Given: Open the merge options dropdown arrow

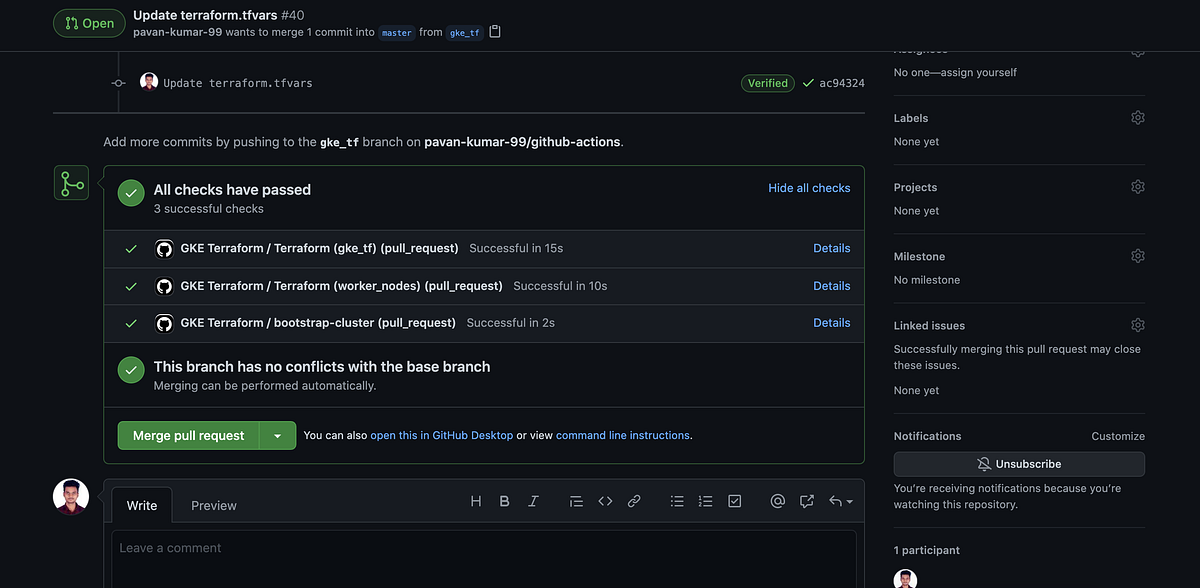Looking at the screenshot, I should pyautogui.click(x=278, y=435).
